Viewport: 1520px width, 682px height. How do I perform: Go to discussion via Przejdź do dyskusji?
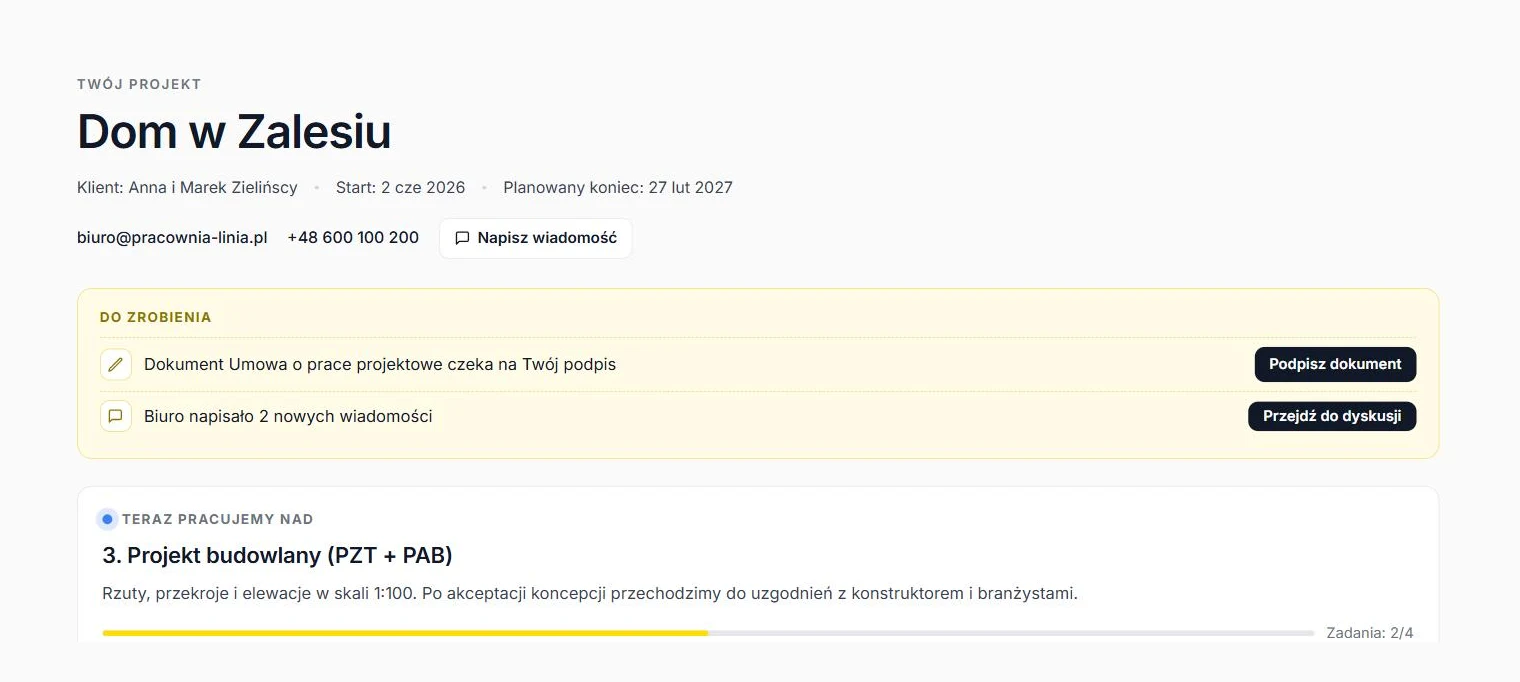1332,416
